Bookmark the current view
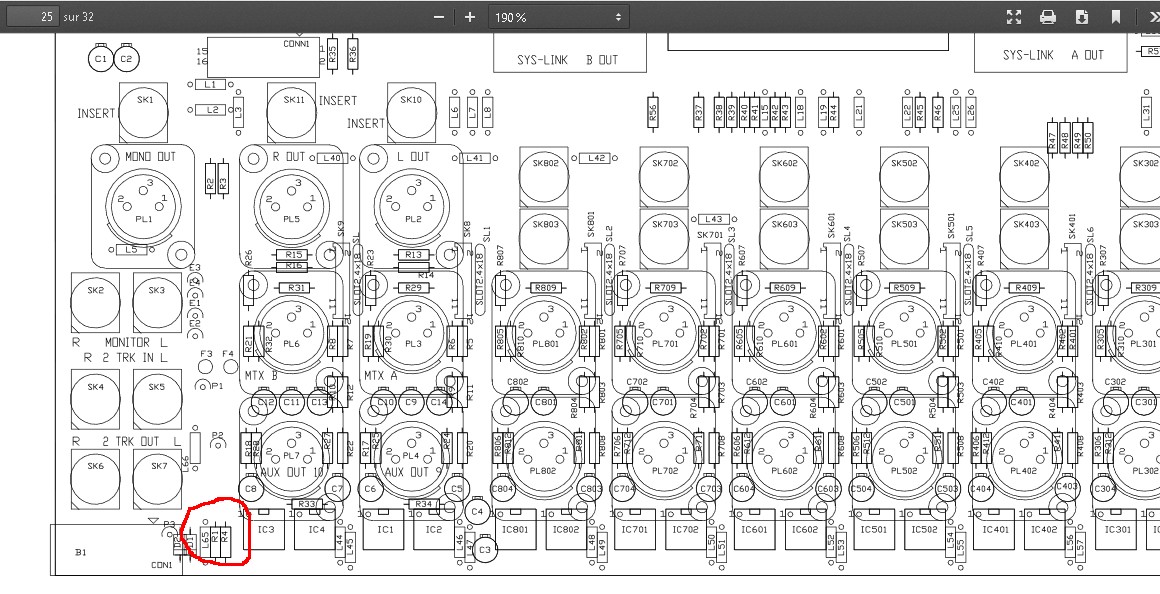 click(x=1115, y=17)
